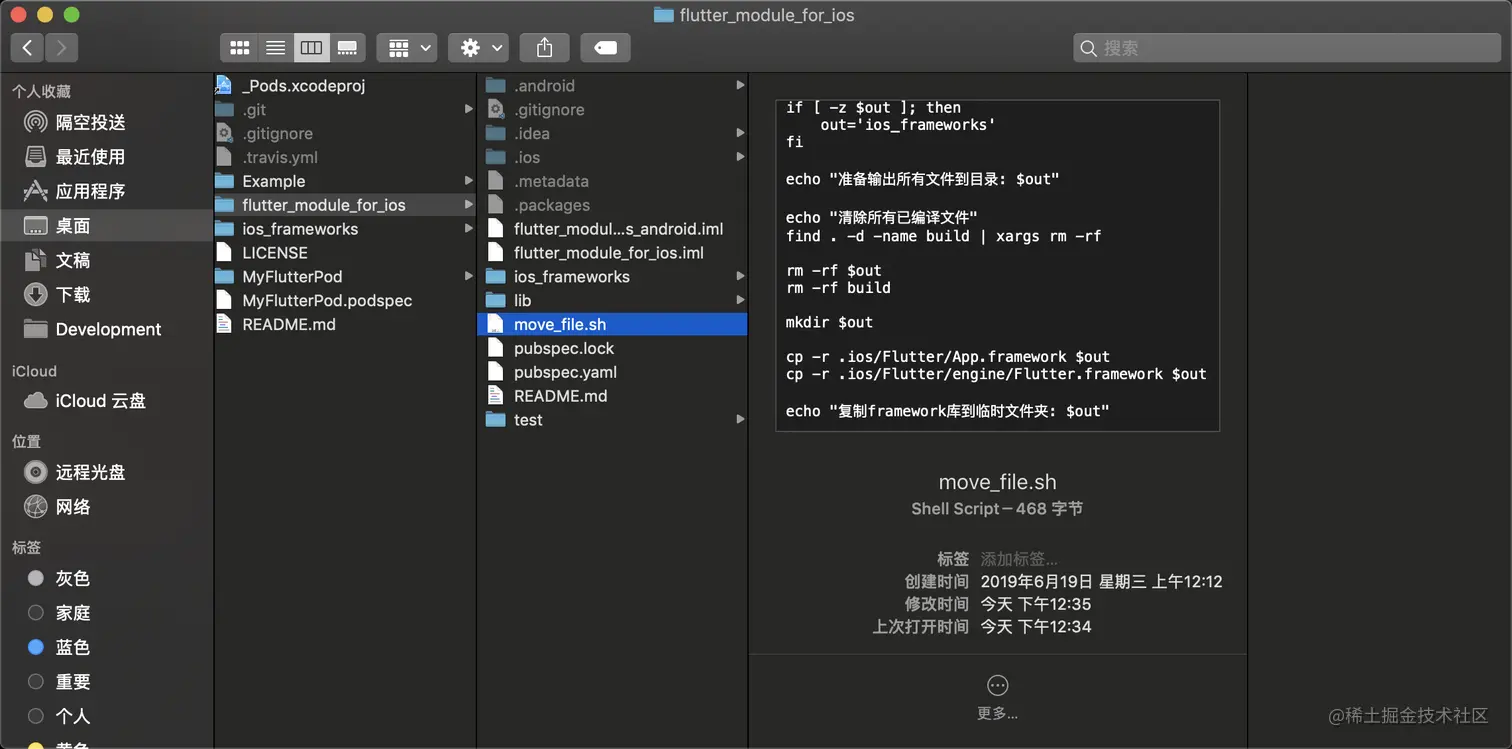The width and height of the screenshot is (1512, 749).
Task: Expand the MyFlutterPod folder arrow
Action: (x=468, y=277)
